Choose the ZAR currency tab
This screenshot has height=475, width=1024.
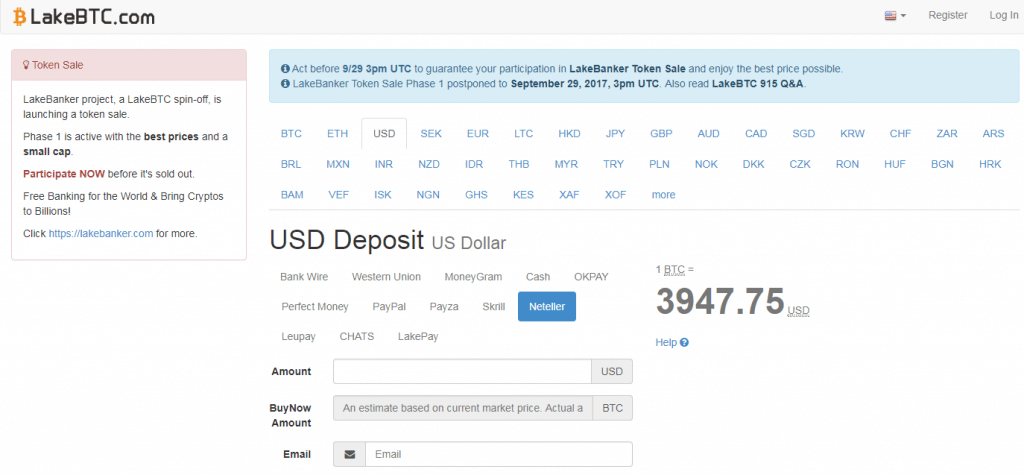point(947,133)
